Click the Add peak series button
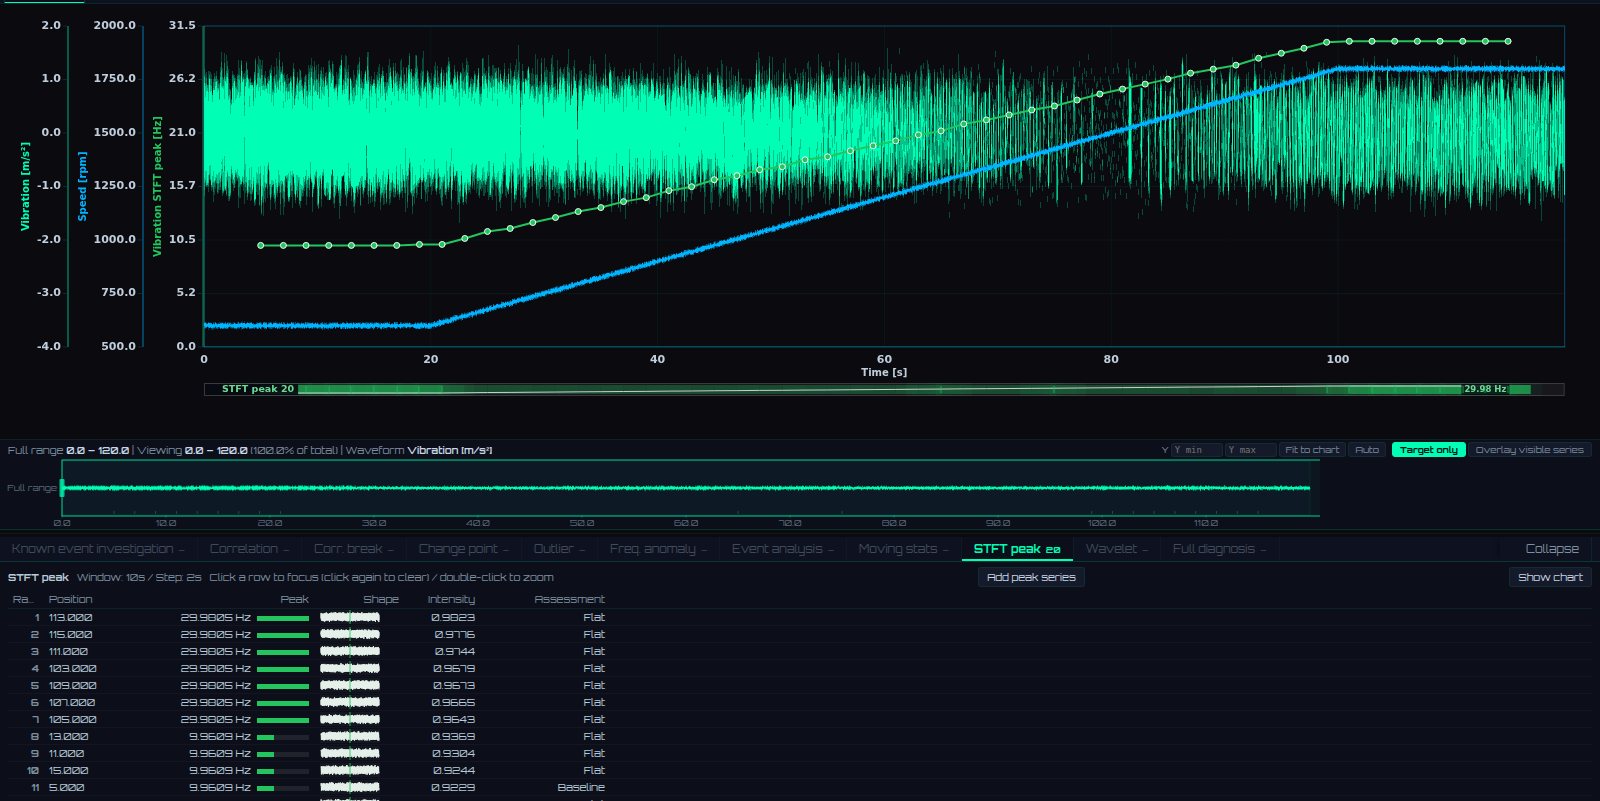The width and height of the screenshot is (1600, 801). (x=1031, y=577)
